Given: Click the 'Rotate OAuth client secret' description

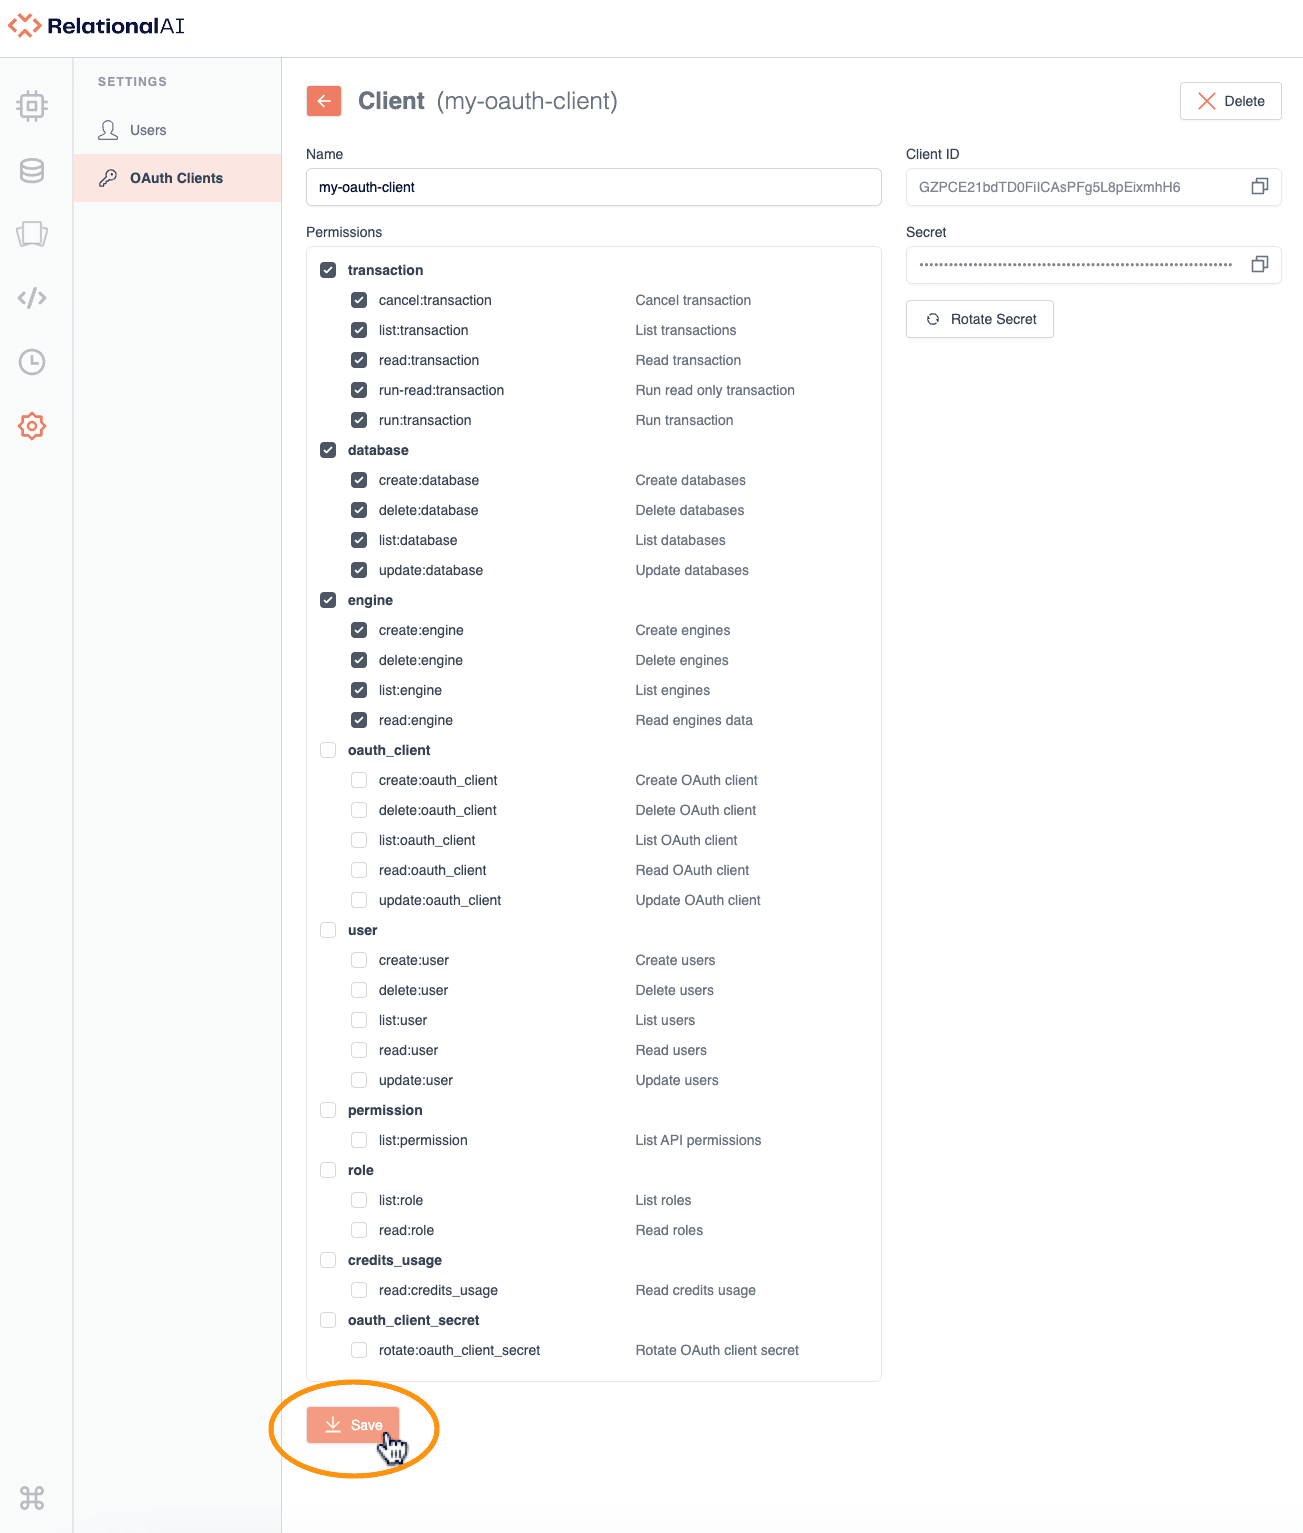Looking at the screenshot, I should 717,1350.
